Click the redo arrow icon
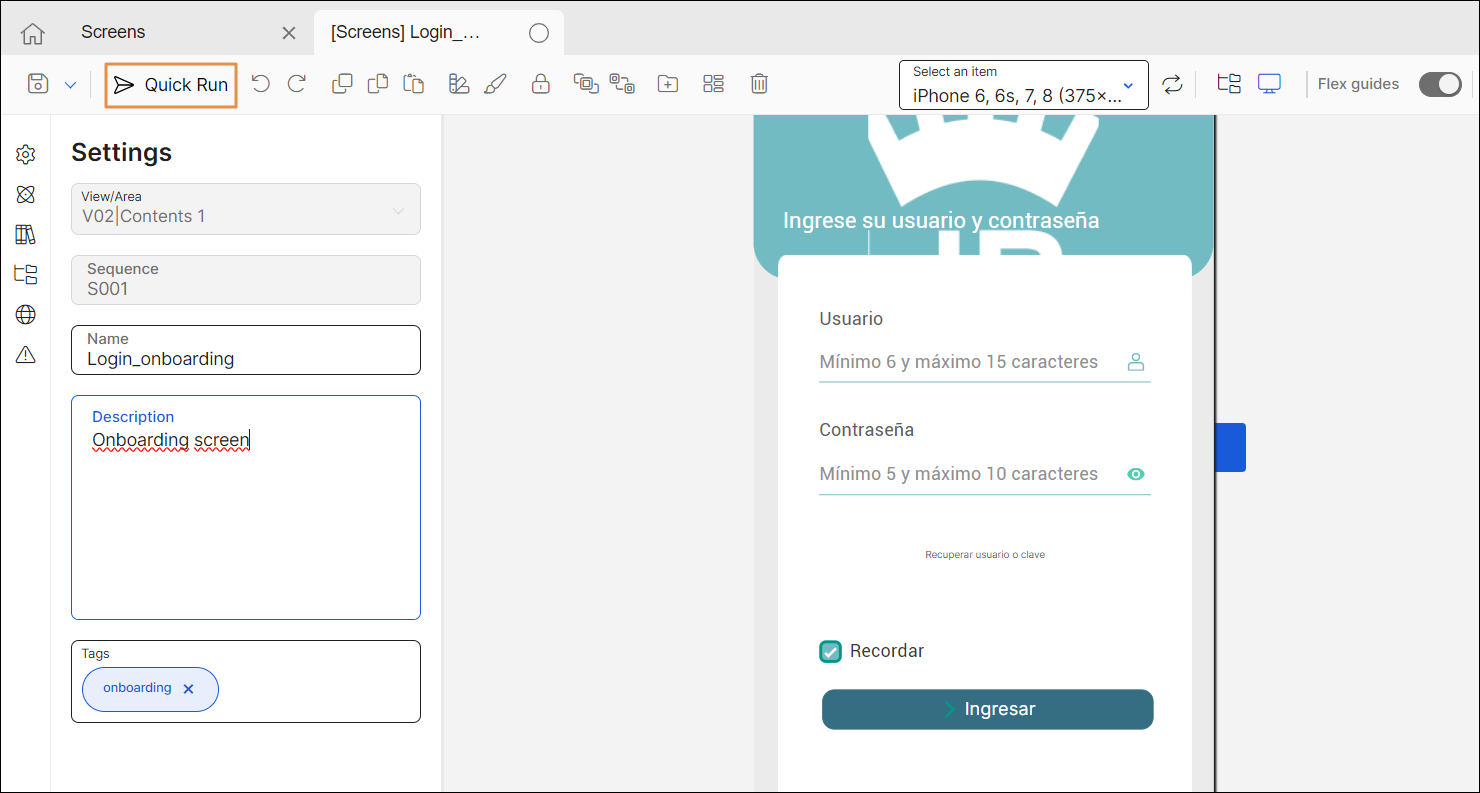The height and width of the screenshot is (793, 1480). point(297,84)
